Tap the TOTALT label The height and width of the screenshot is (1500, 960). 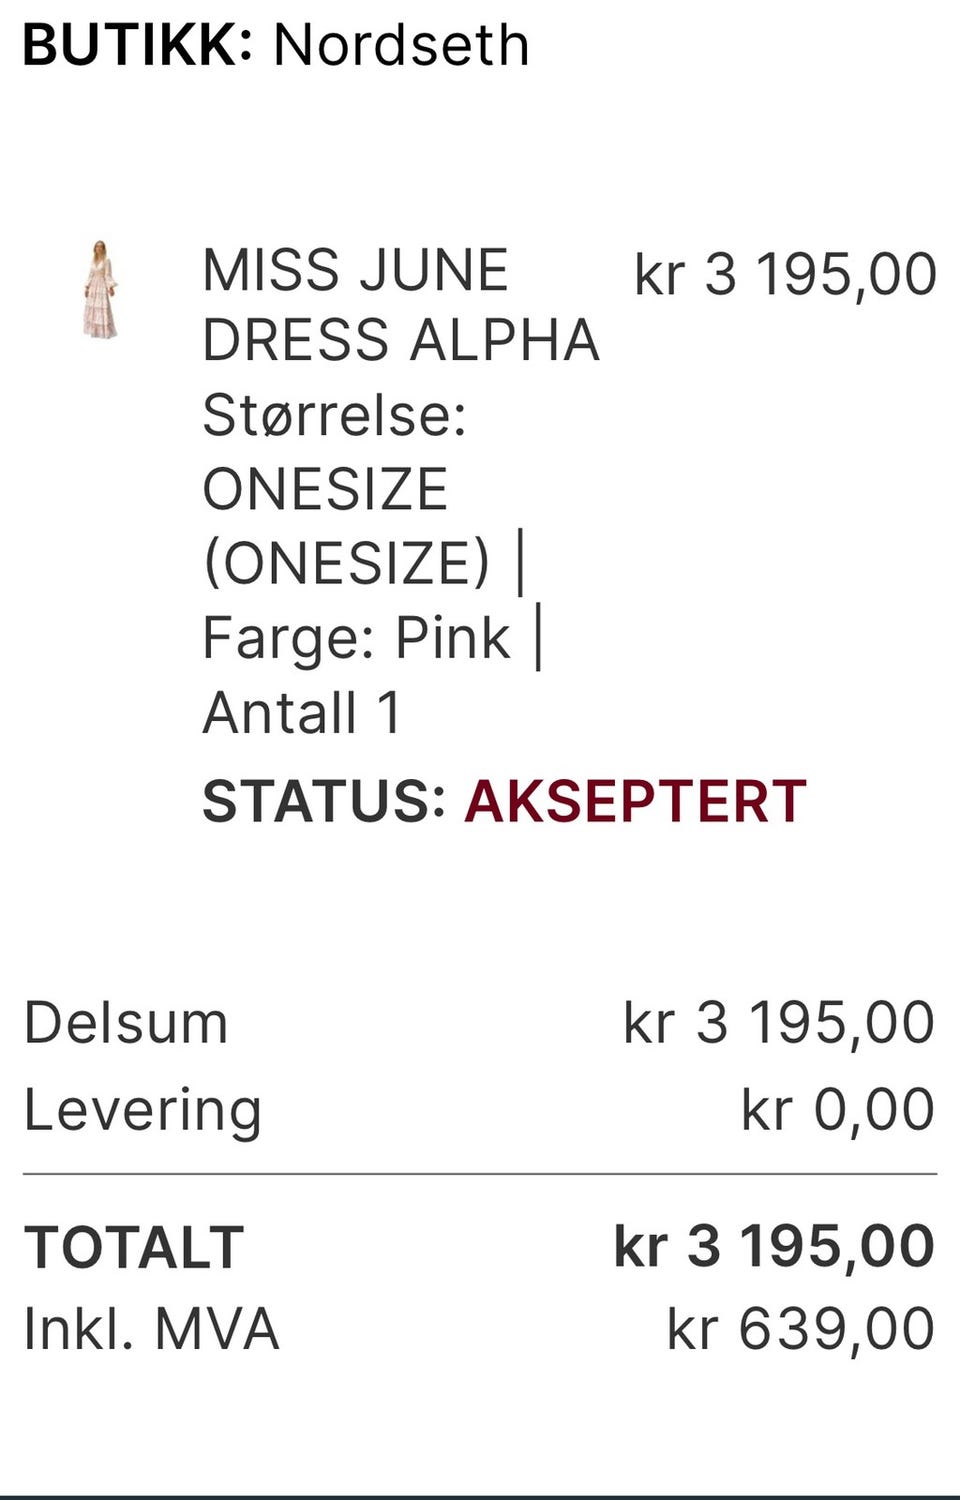(134, 1247)
